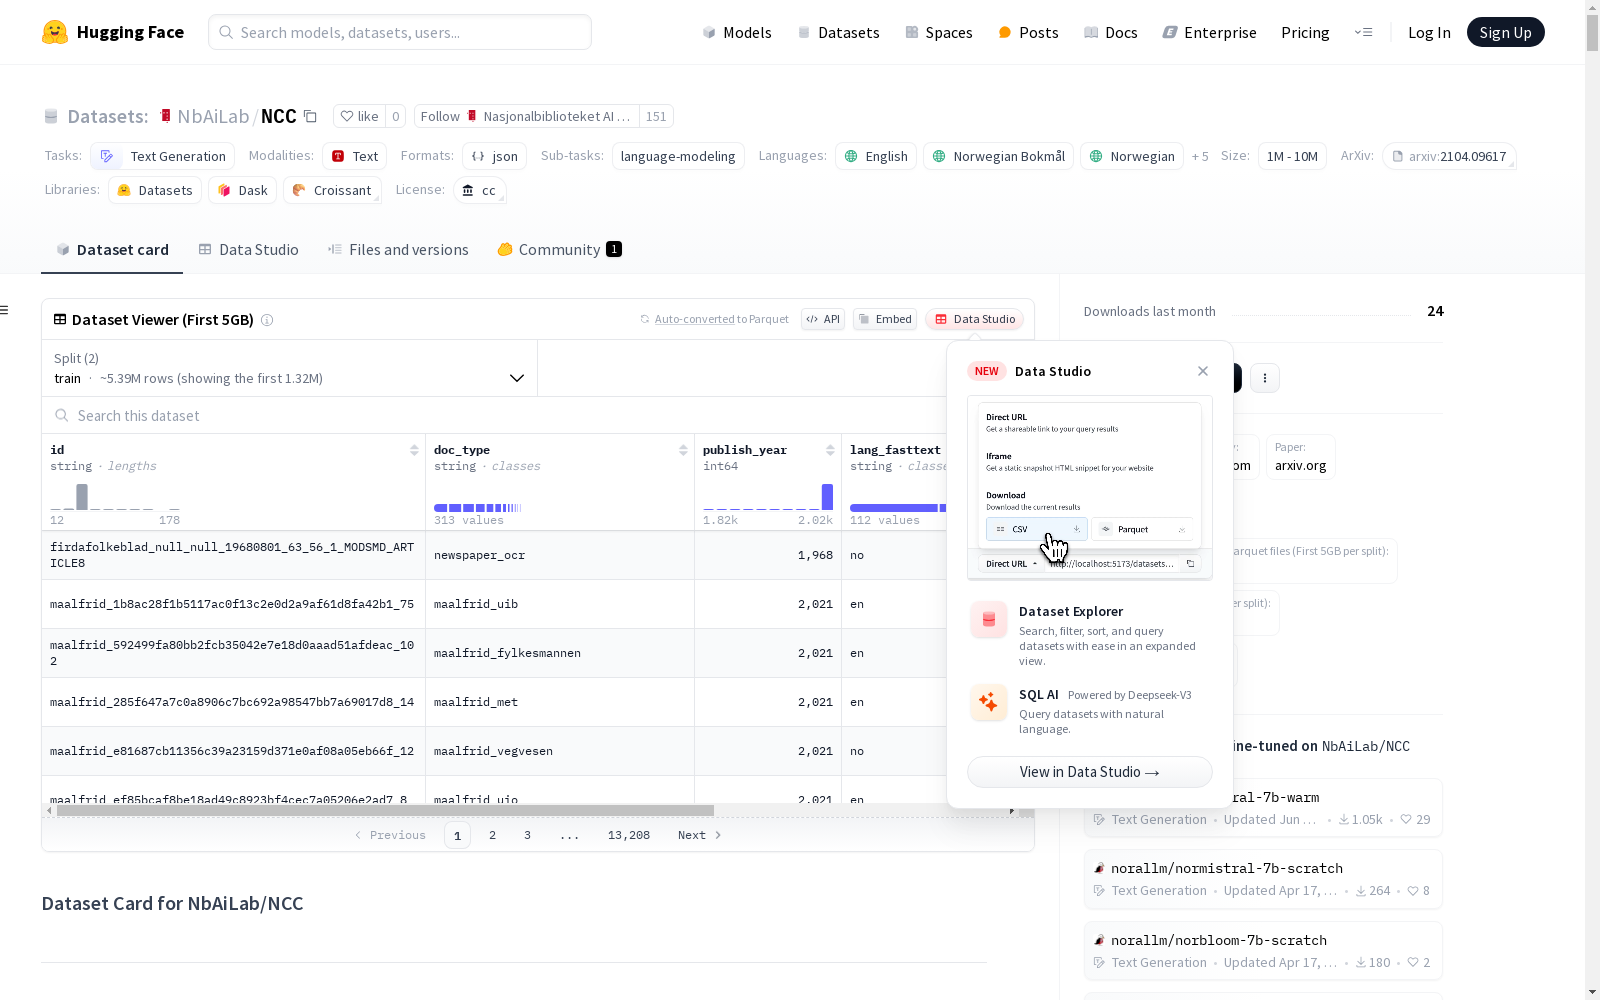The image size is (1600, 1000).
Task: Select the Datasets library tag
Action: [x=155, y=190]
